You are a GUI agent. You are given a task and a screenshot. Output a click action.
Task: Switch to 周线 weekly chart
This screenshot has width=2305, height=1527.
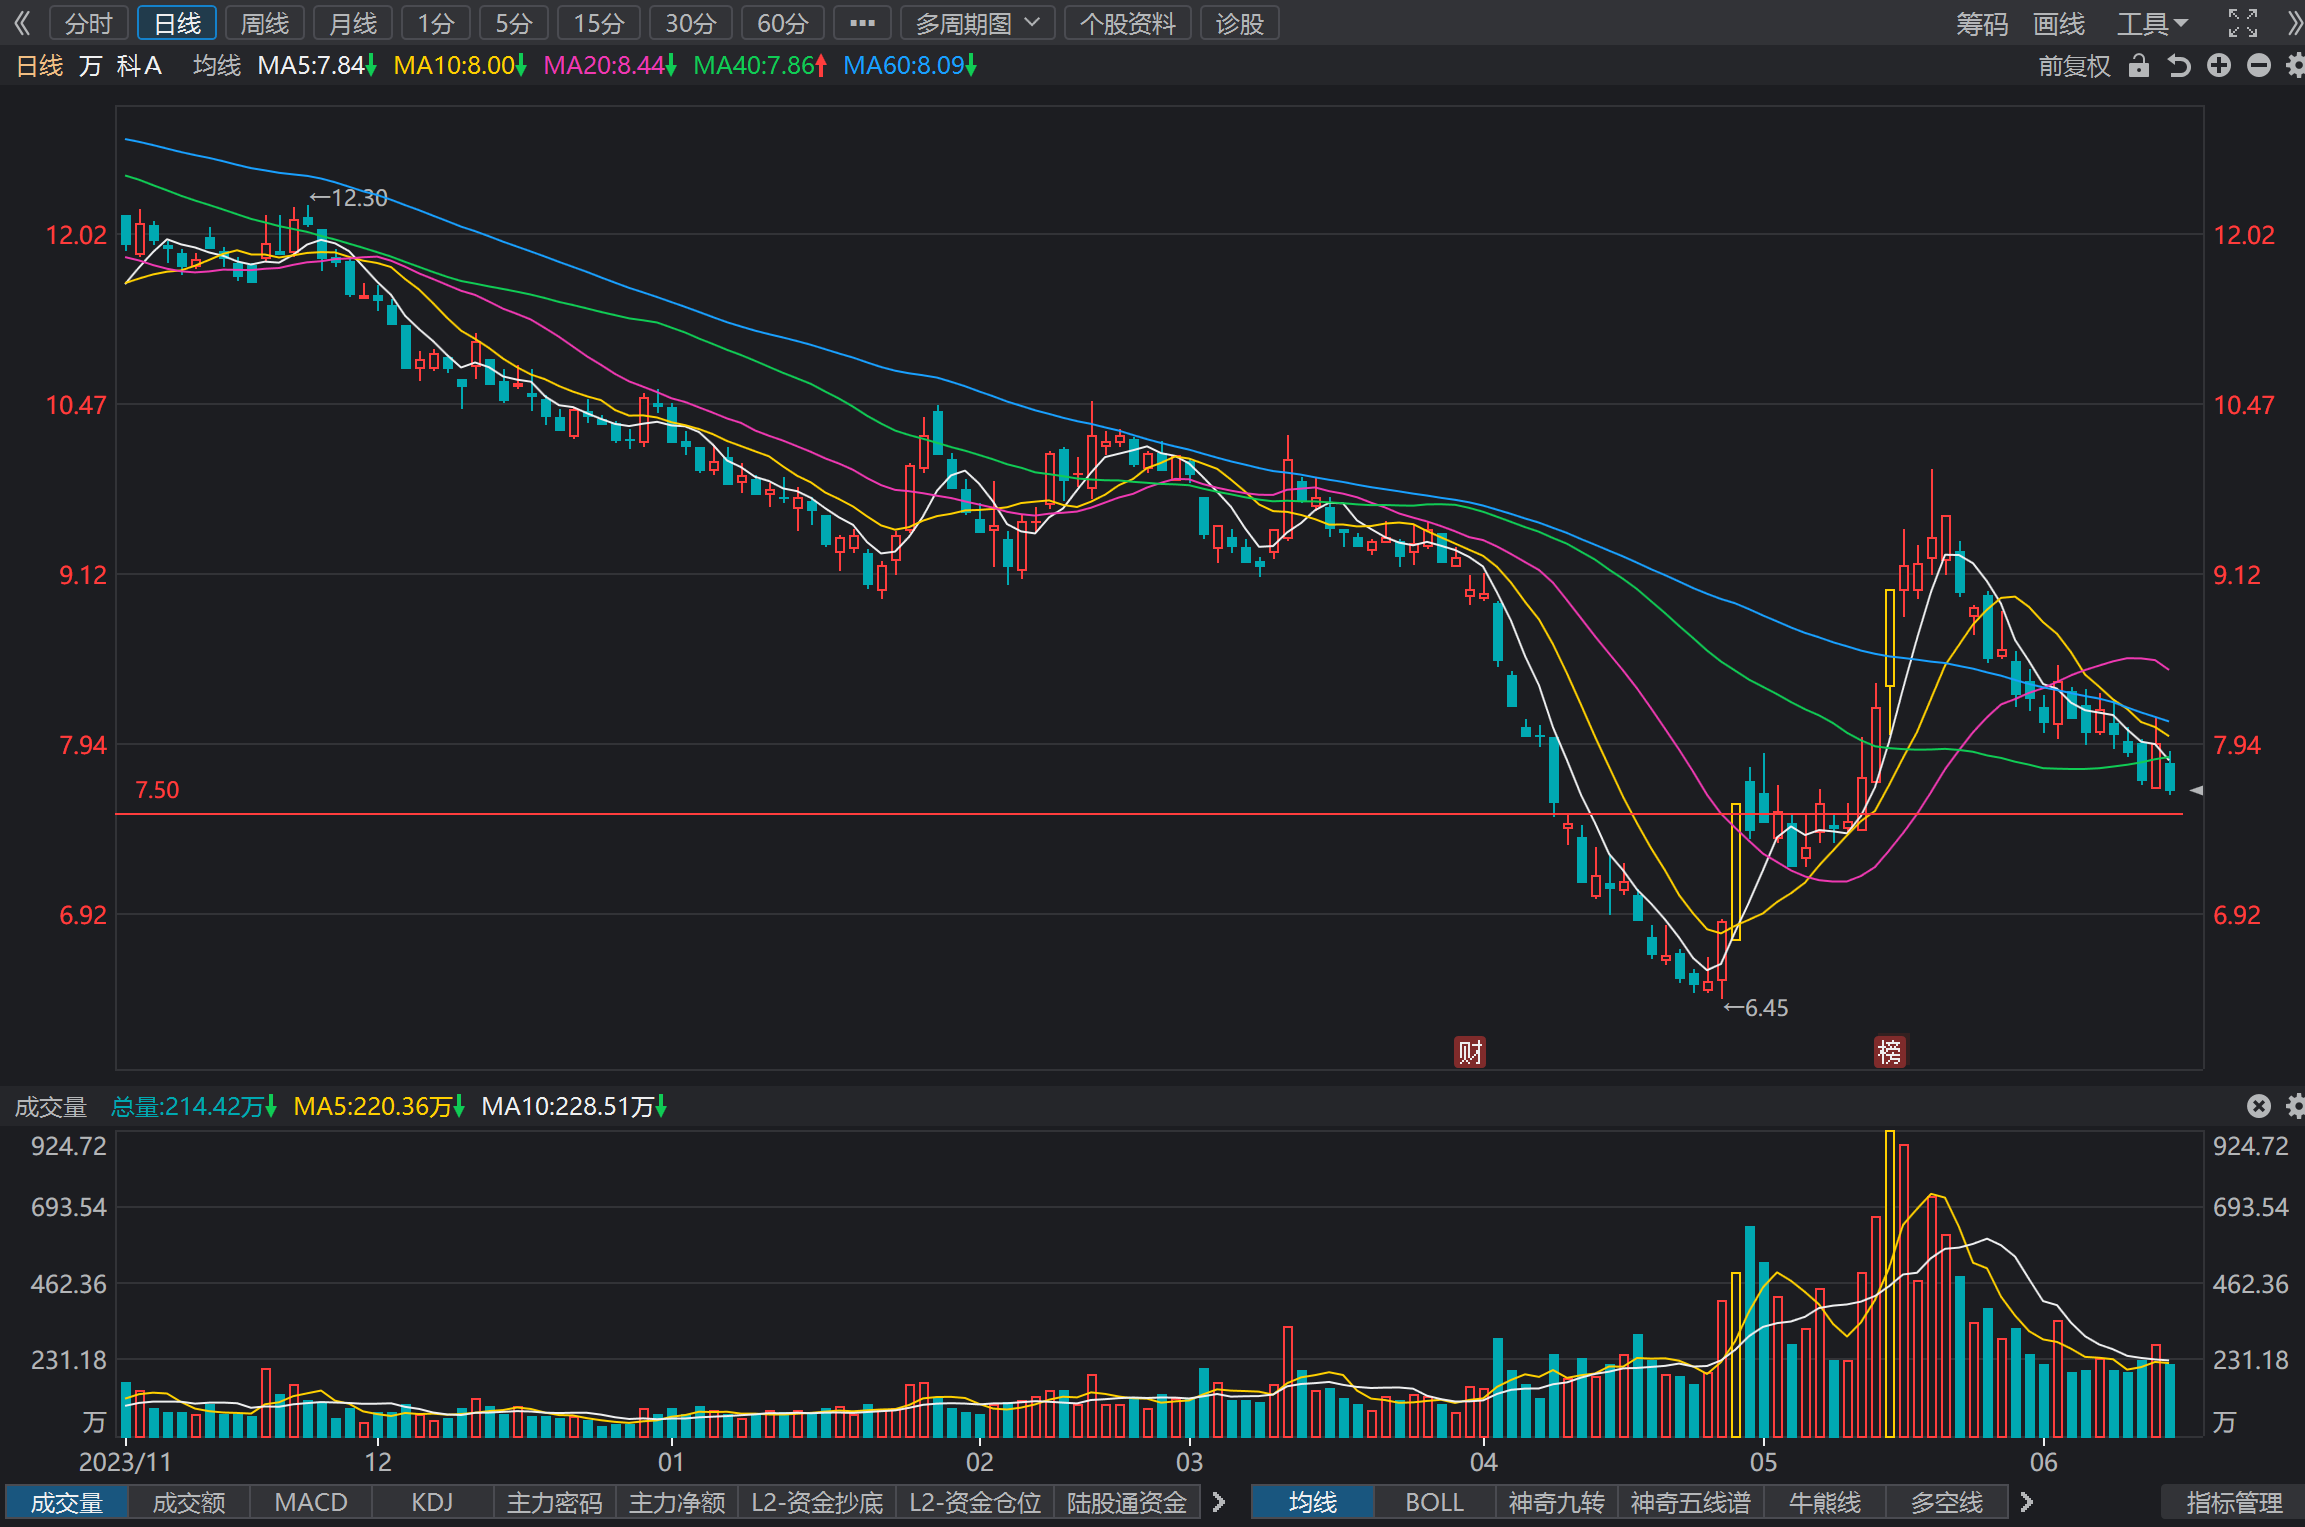265,22
